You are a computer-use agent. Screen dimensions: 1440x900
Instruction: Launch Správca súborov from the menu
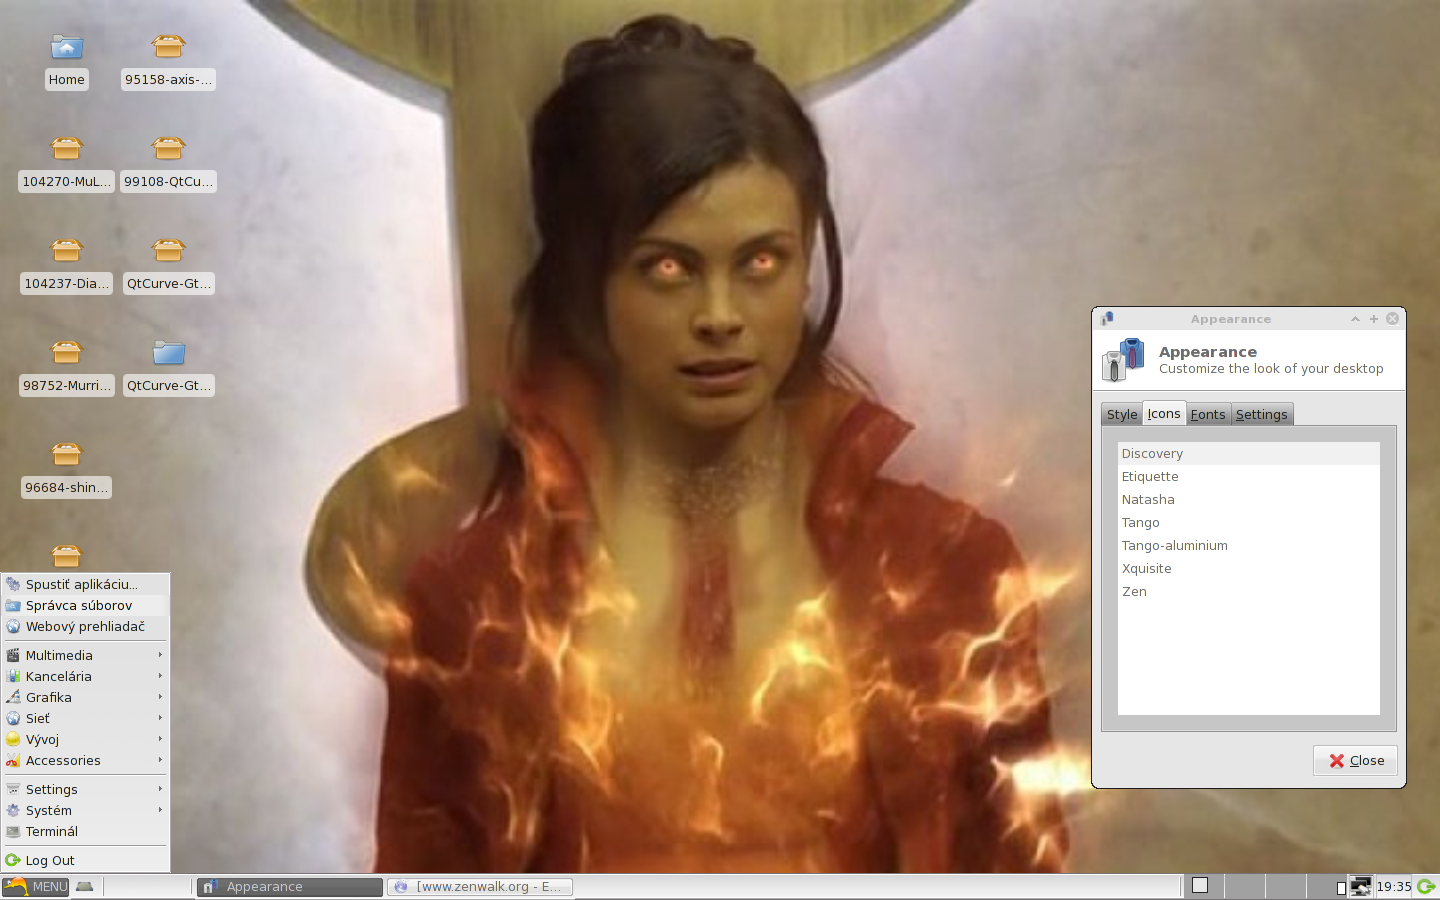(x=85, y=605)
